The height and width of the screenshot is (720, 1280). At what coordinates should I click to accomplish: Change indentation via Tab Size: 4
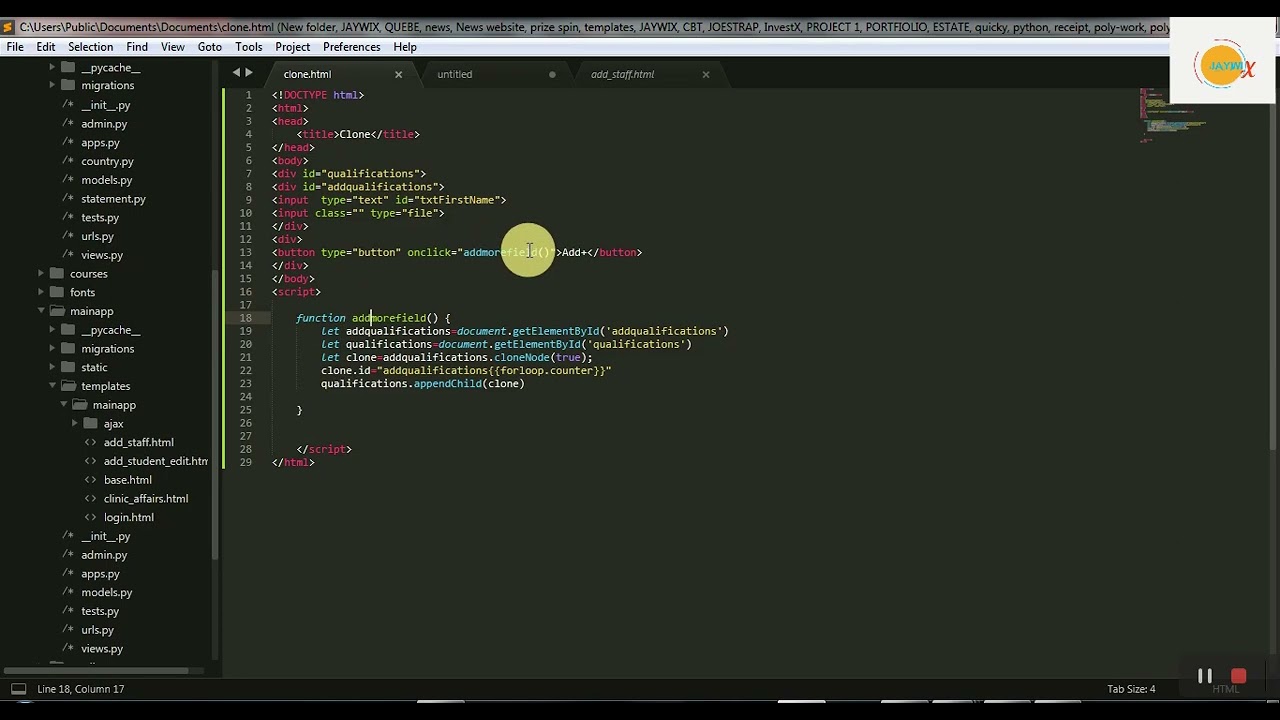(1131, 689)
